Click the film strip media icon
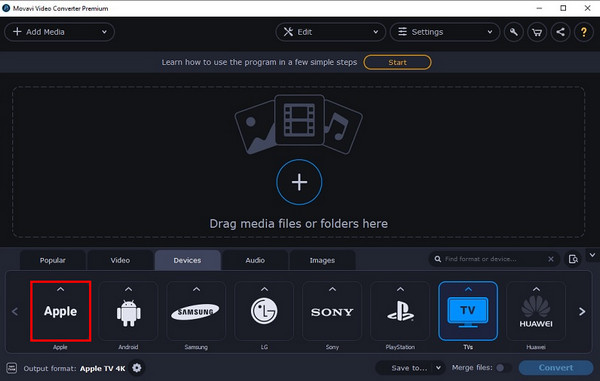The width and height of the screenshot is (600, 381). point(299,120)
